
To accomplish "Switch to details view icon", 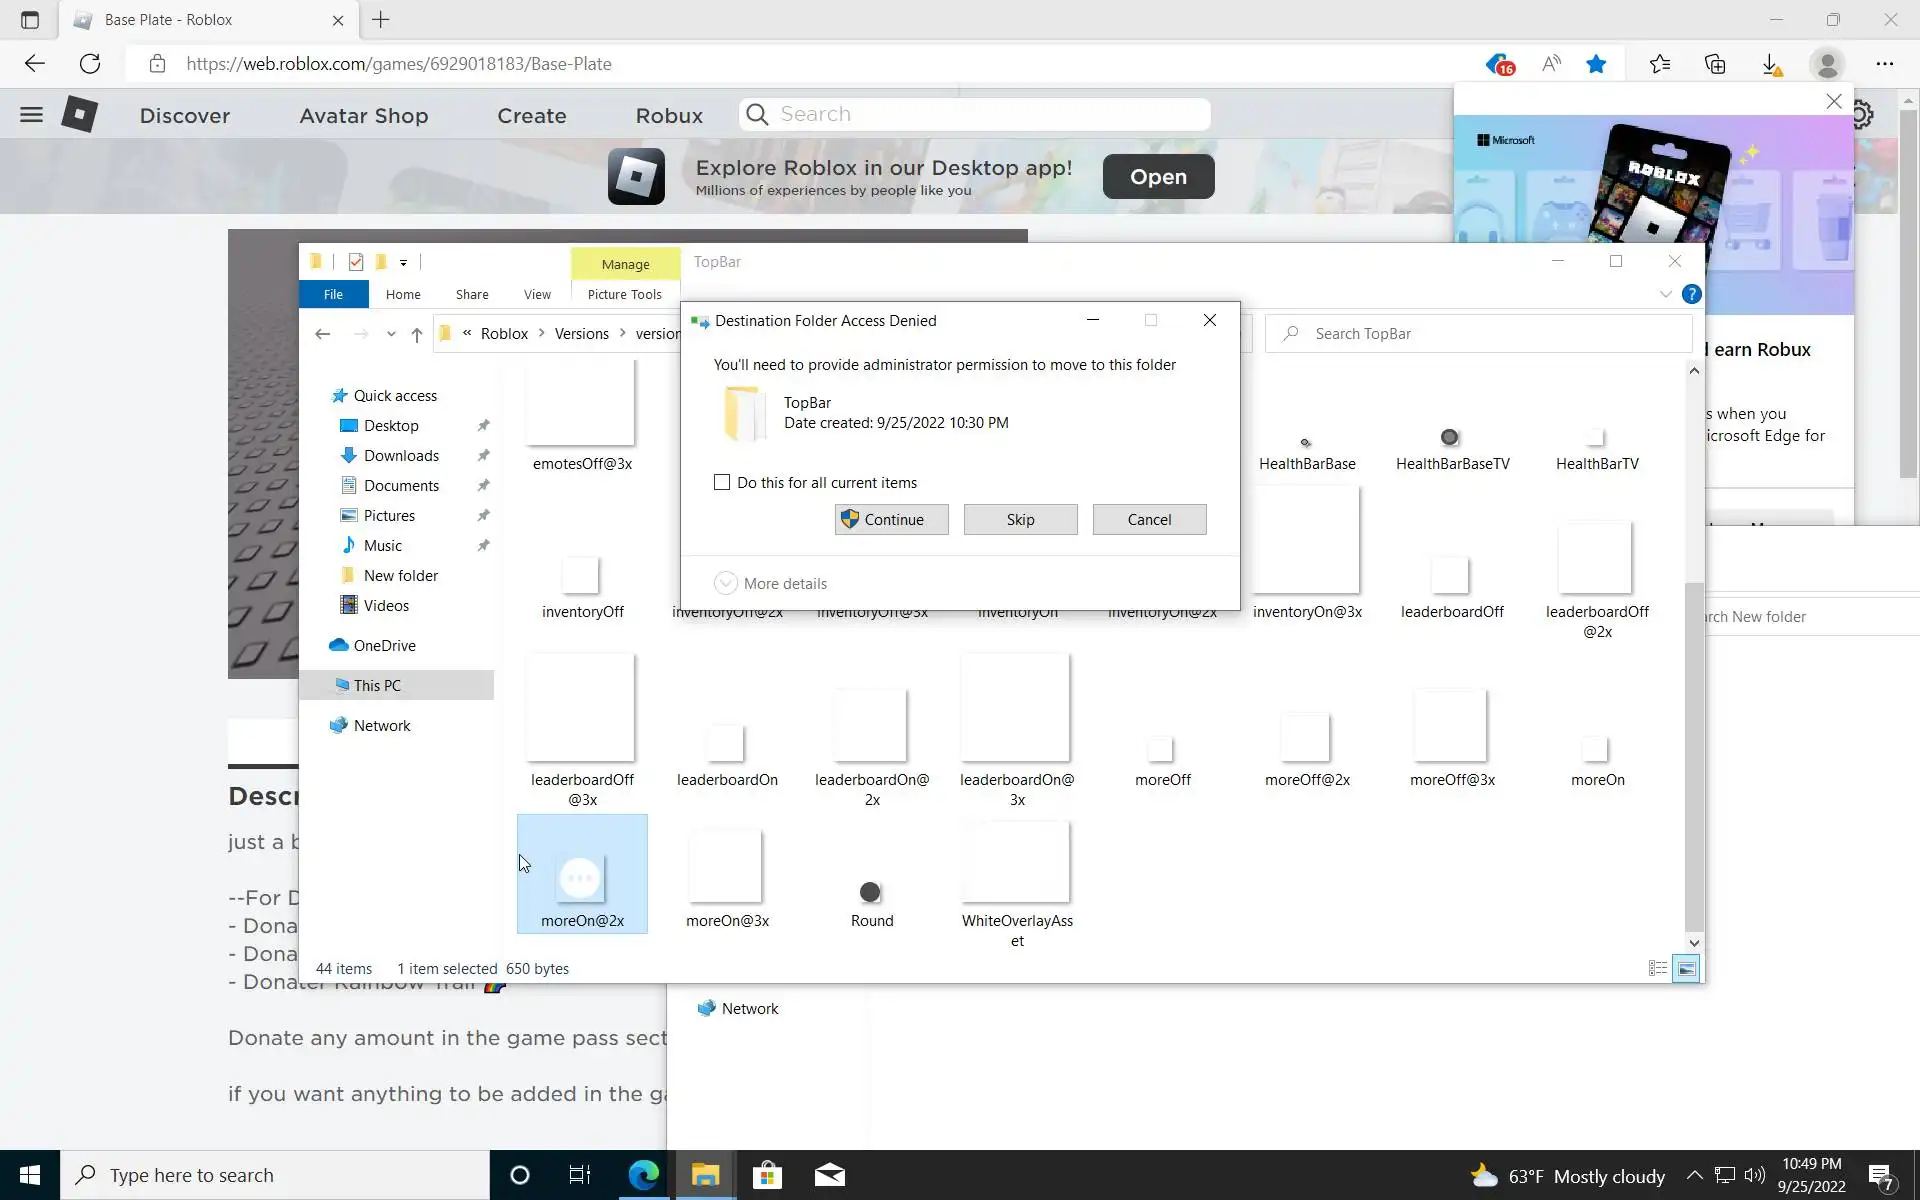I will [x=1657, y=968].
